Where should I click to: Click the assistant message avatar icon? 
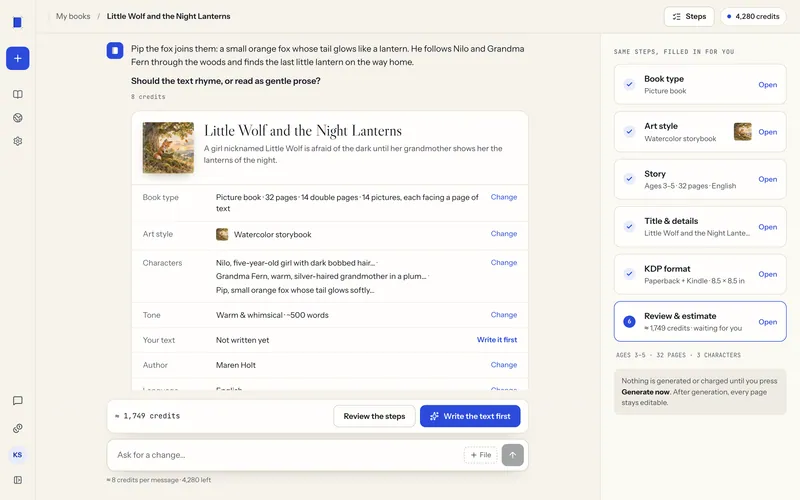click(115, 51)
